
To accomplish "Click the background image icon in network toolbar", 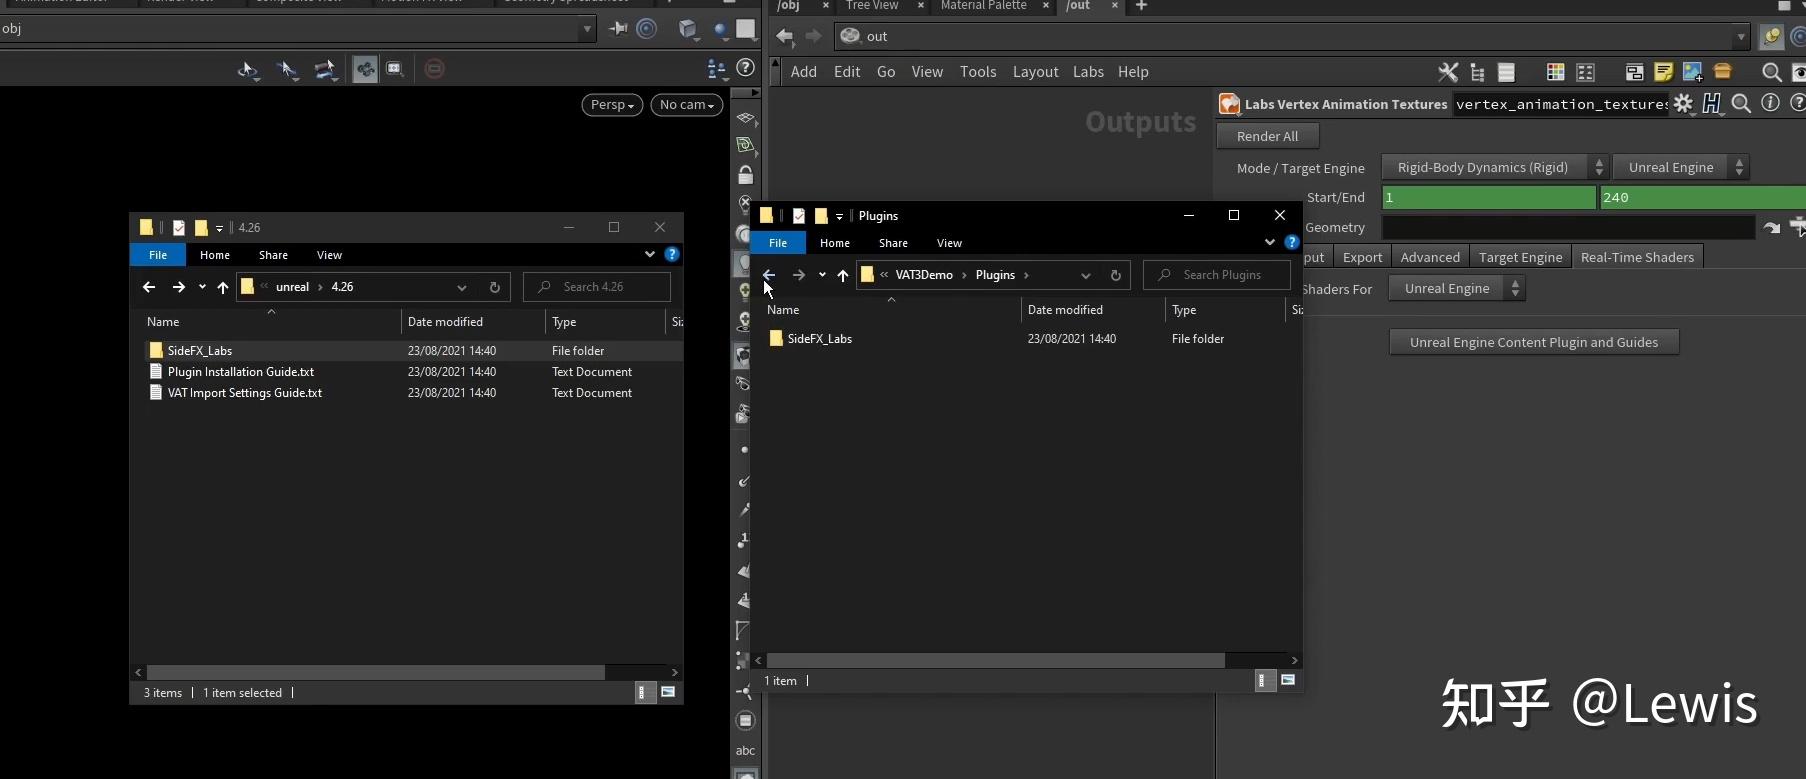I will click(1692, 72).
